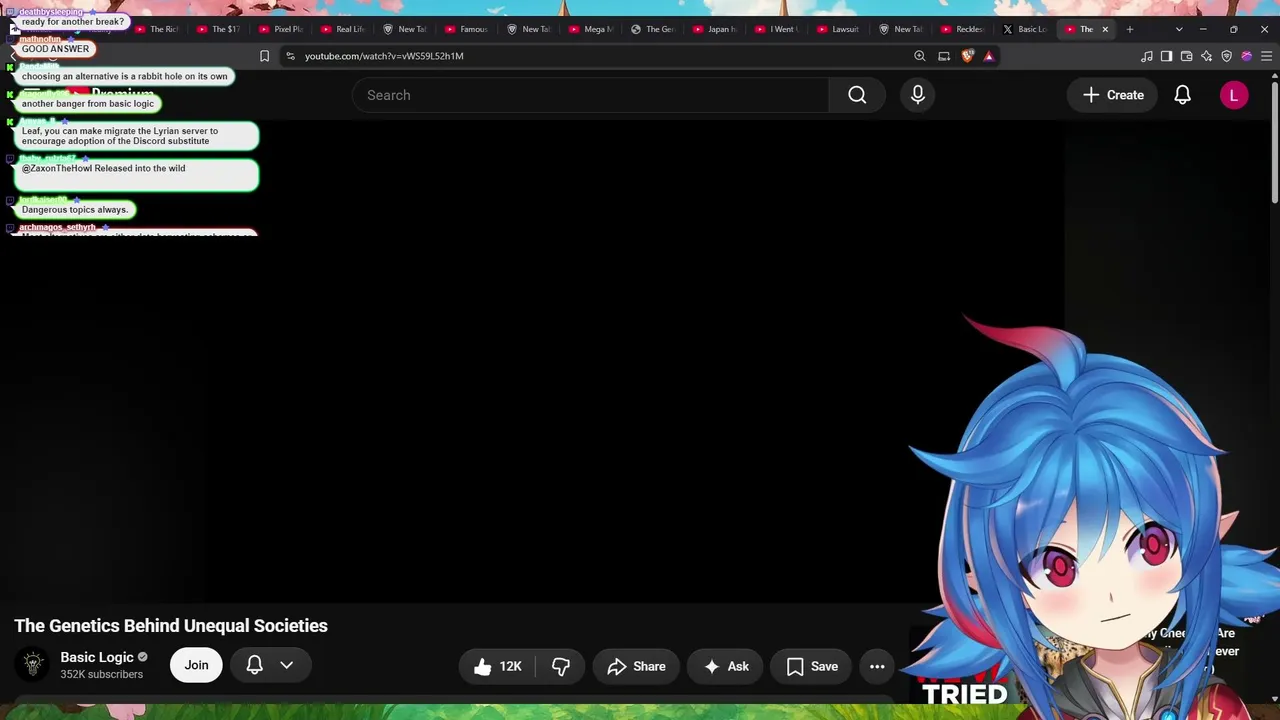Click the Create button
The height and width of the screenshot is (720, 1280).
click(1113, 95)
